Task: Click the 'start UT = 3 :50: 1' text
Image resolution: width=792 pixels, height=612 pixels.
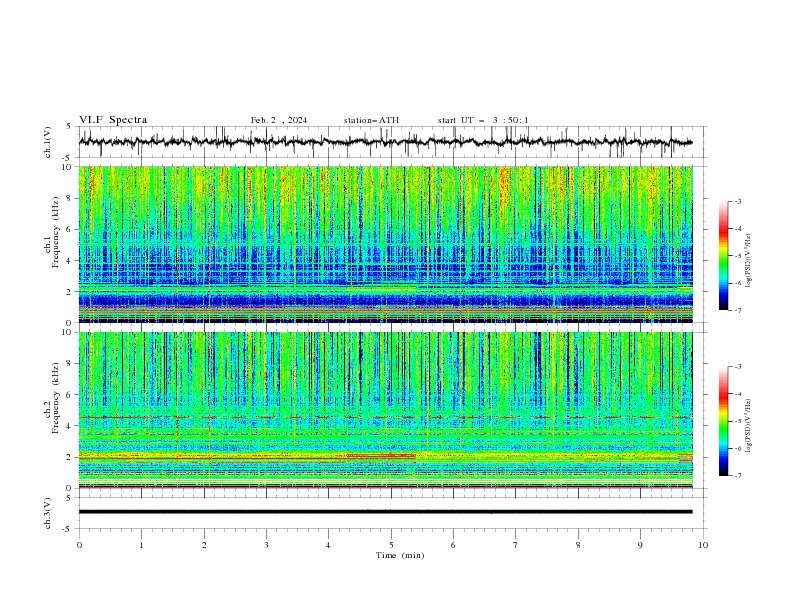Action: 483,120
